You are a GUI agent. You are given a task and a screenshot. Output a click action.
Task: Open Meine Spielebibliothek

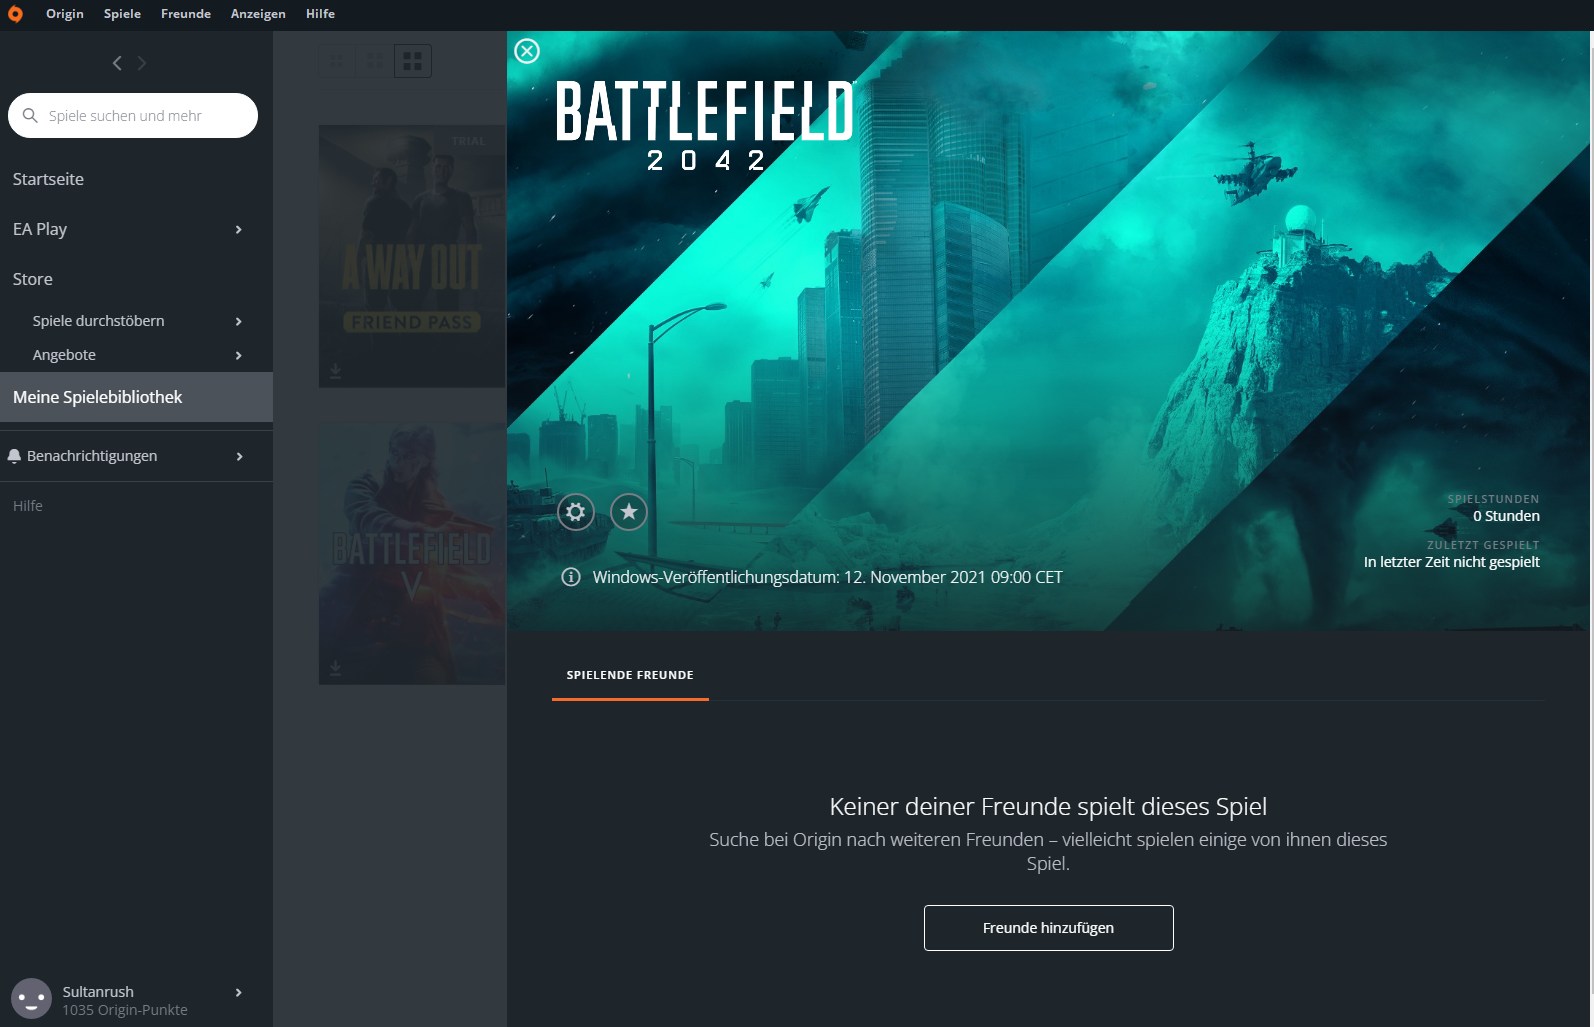coord(136,397)
